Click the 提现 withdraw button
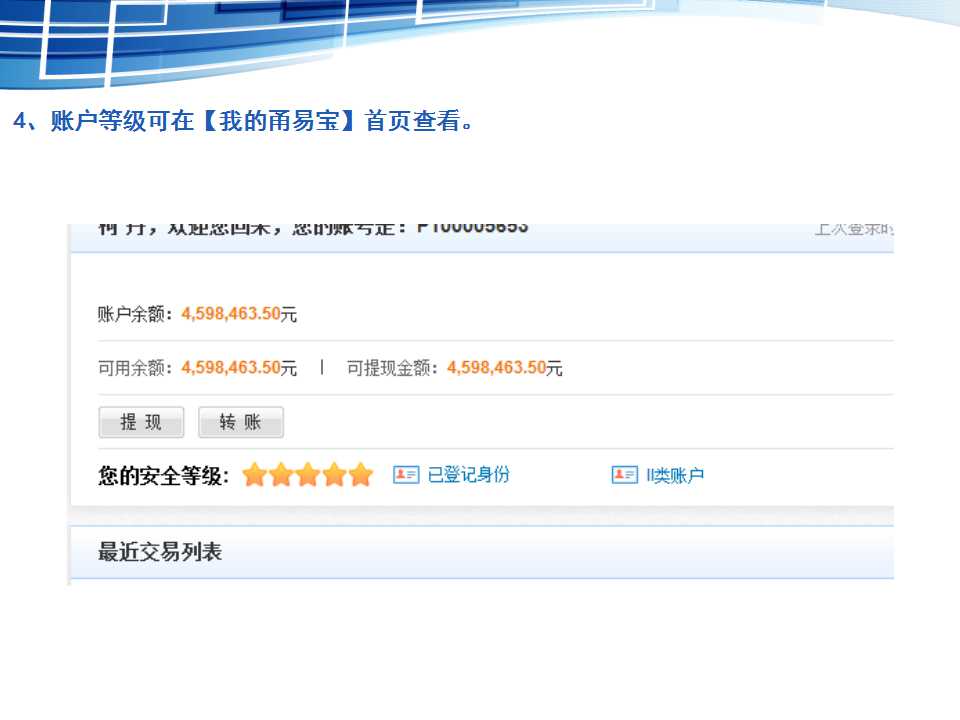 141,422
